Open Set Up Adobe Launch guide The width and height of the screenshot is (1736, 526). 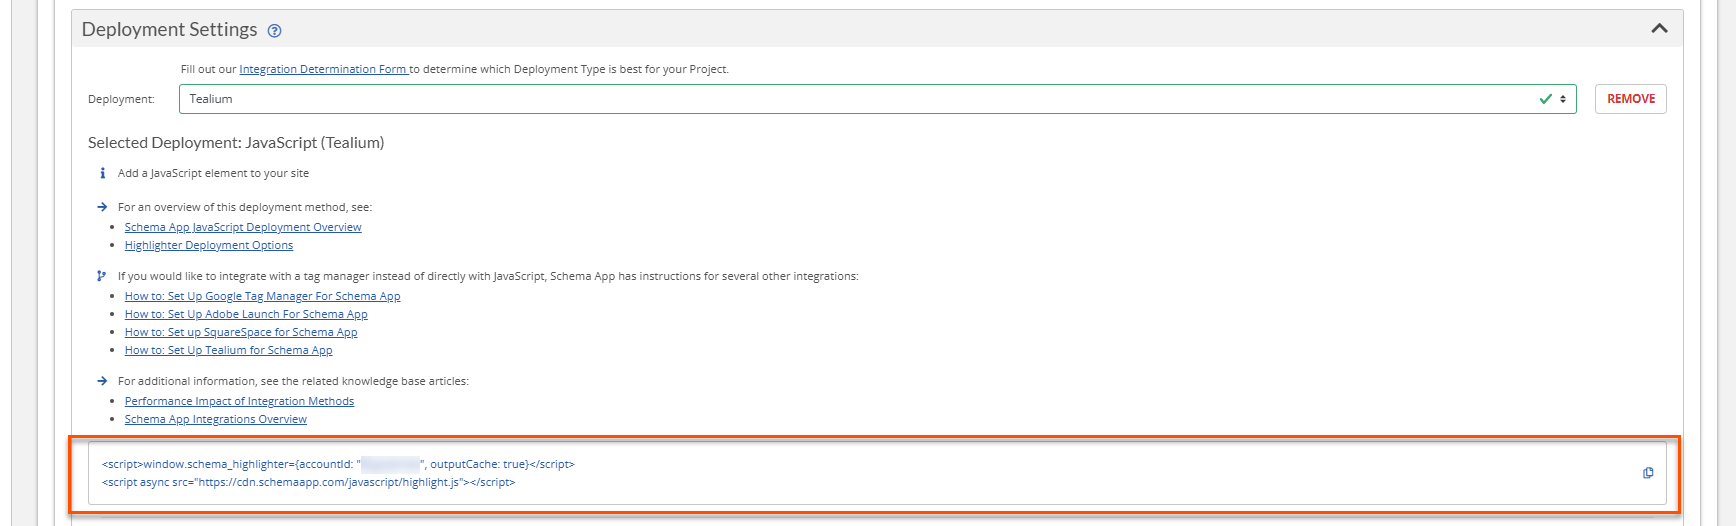tap(246, 314)
